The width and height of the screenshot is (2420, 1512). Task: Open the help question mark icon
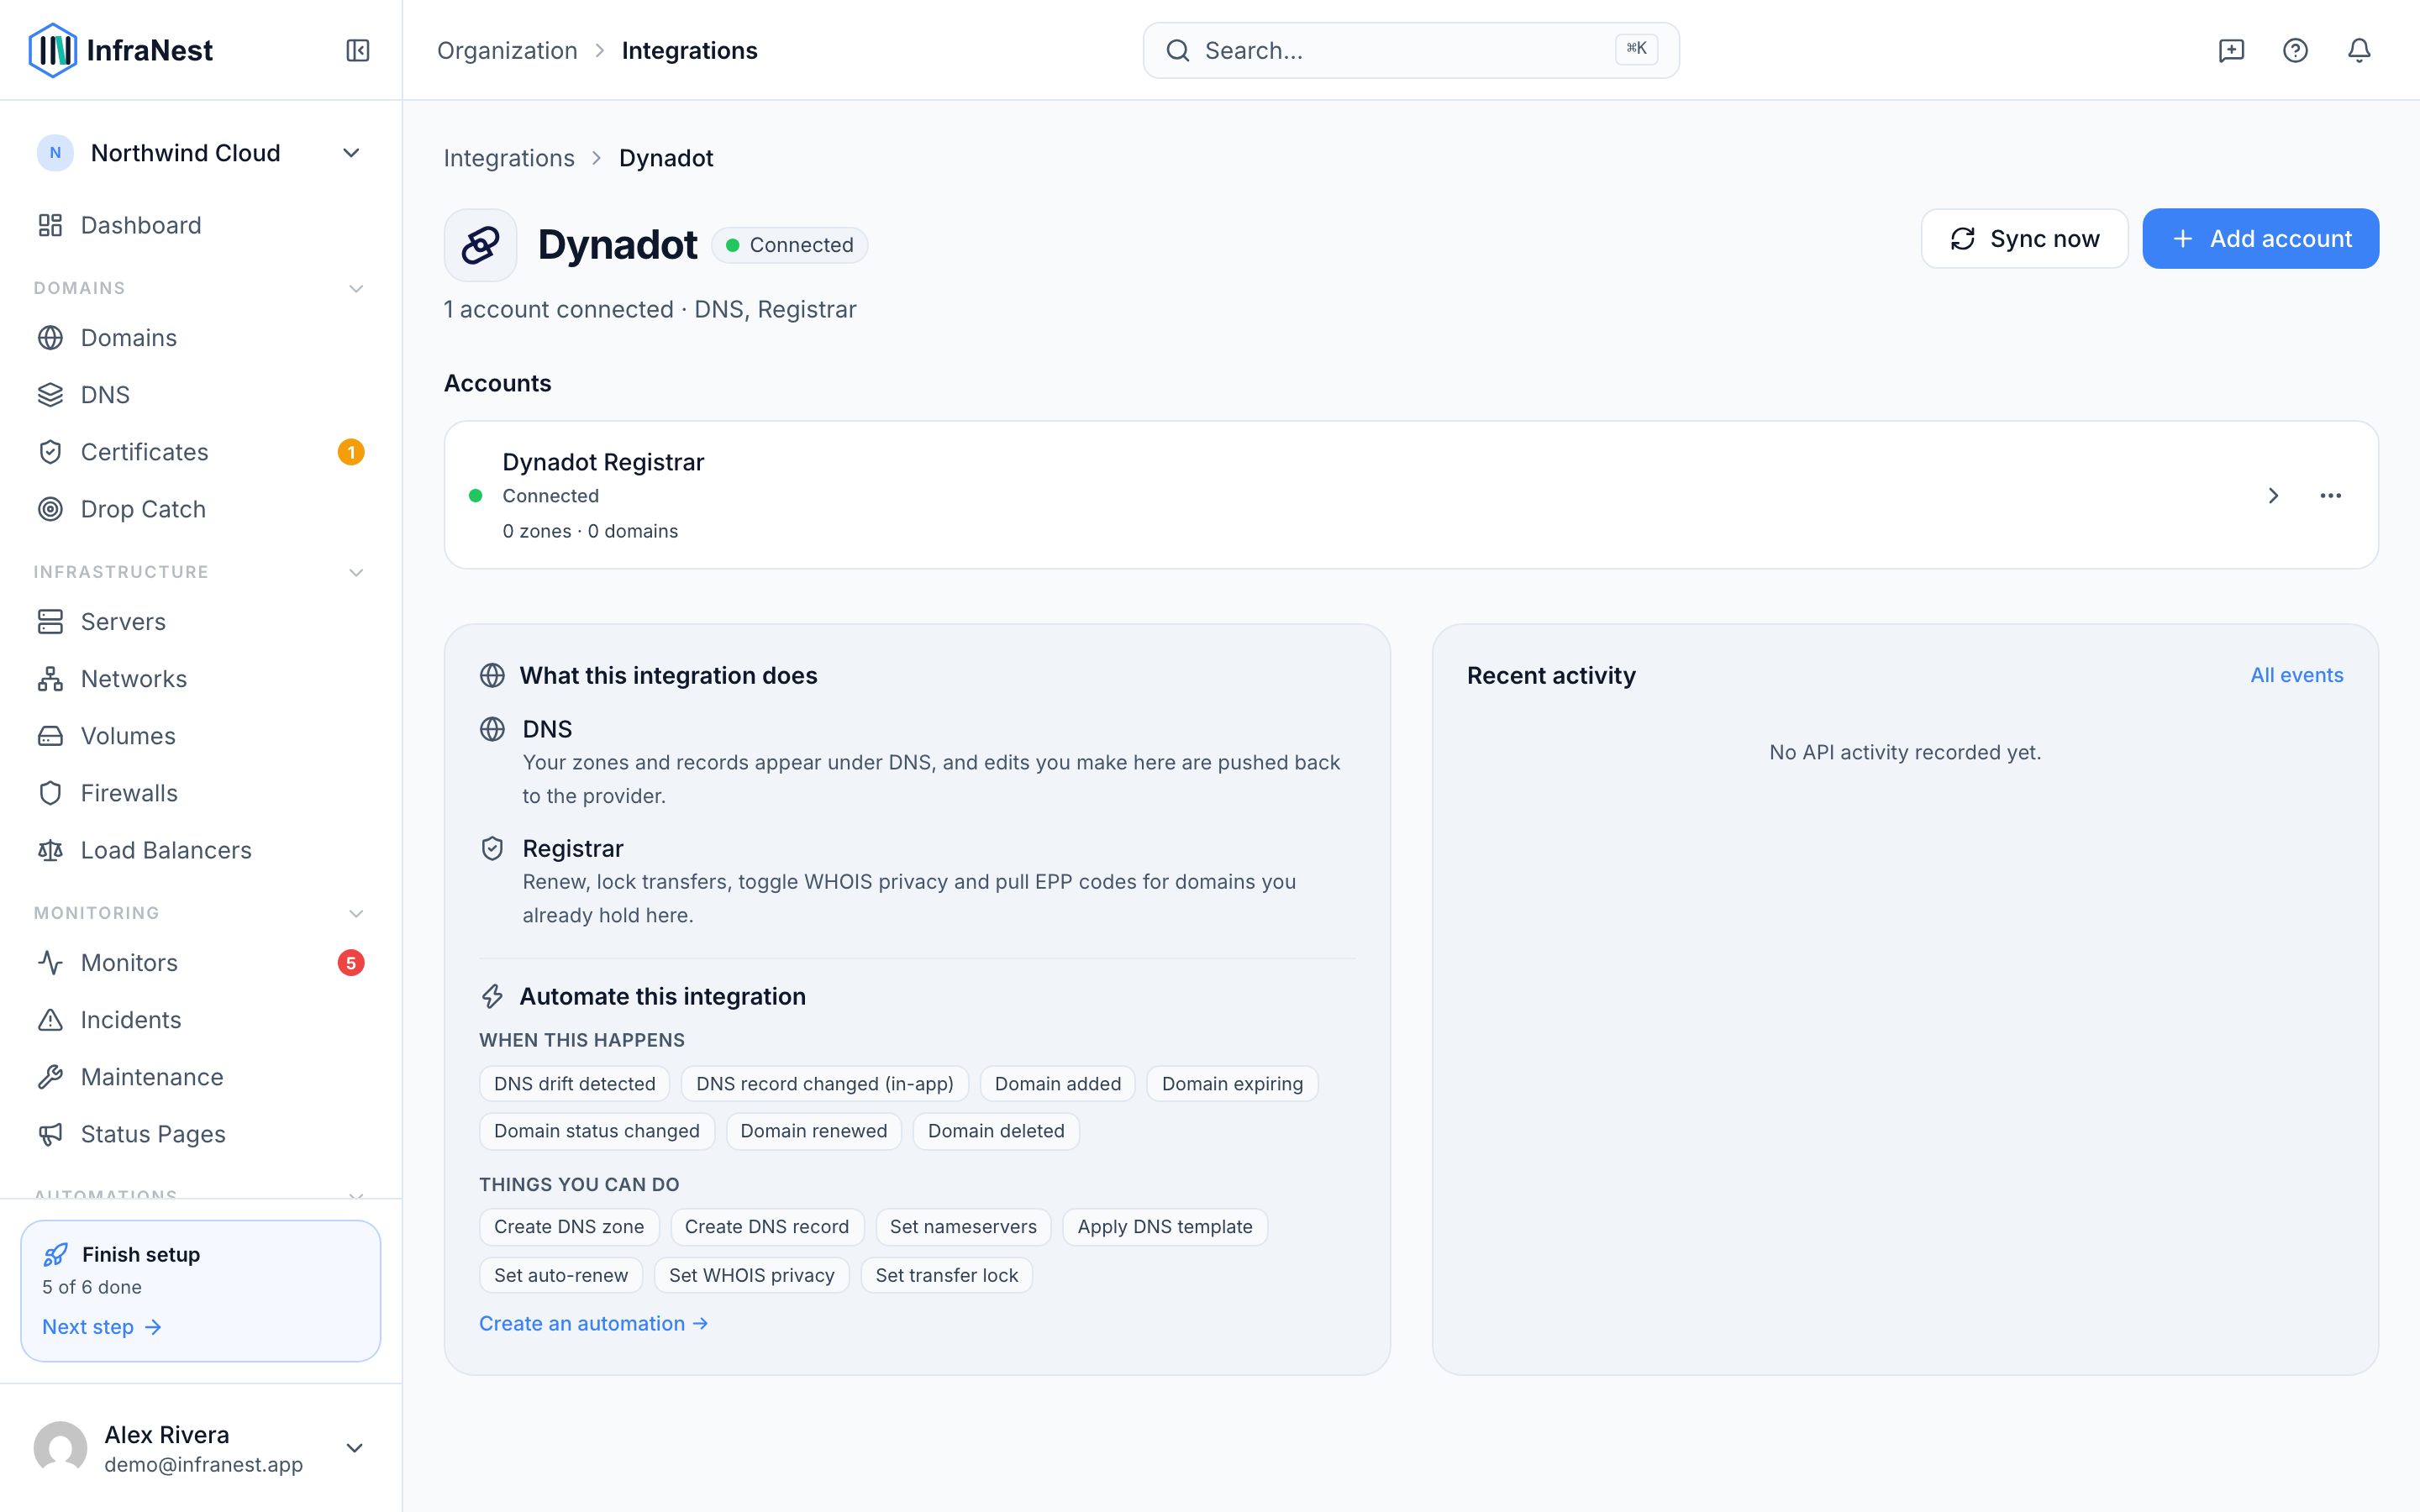coord(2295,50)
